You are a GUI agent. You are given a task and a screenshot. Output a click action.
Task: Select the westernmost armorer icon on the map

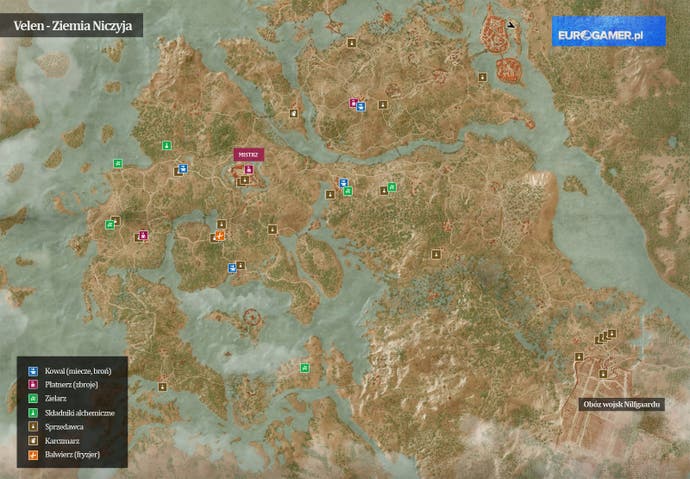click(x=143, y=235)
